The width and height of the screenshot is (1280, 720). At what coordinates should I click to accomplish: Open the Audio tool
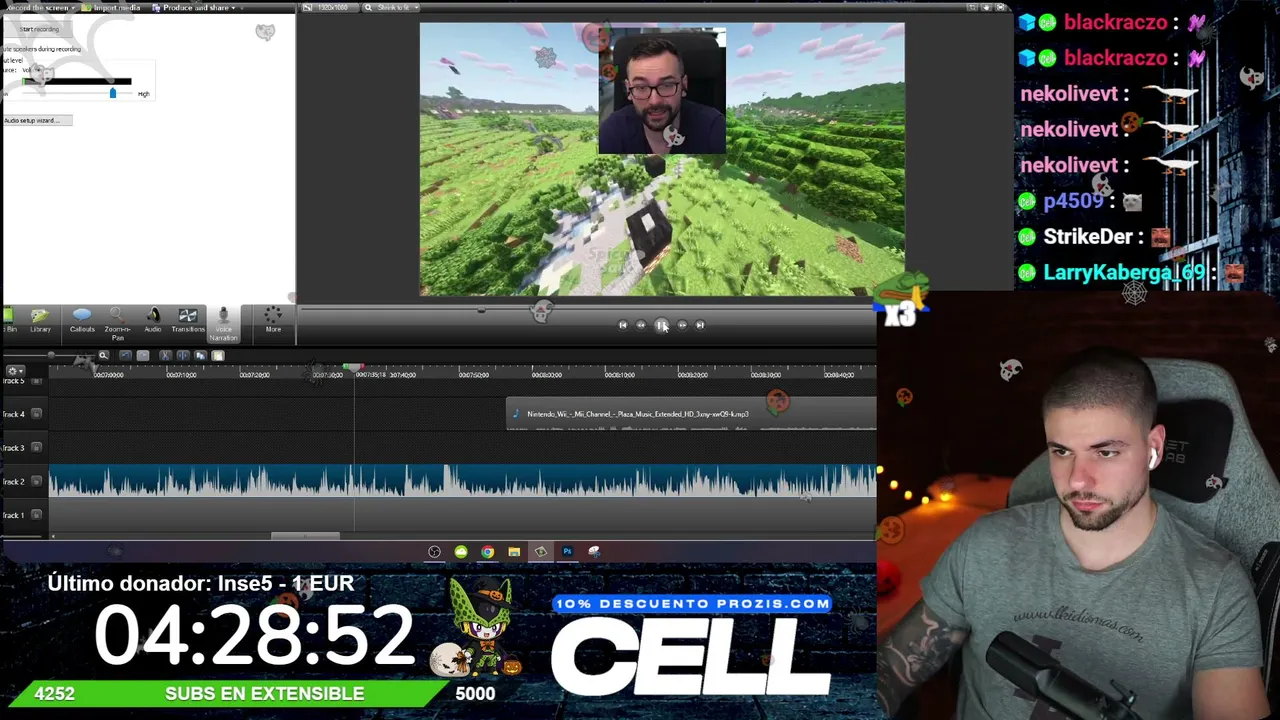[153, 321]
